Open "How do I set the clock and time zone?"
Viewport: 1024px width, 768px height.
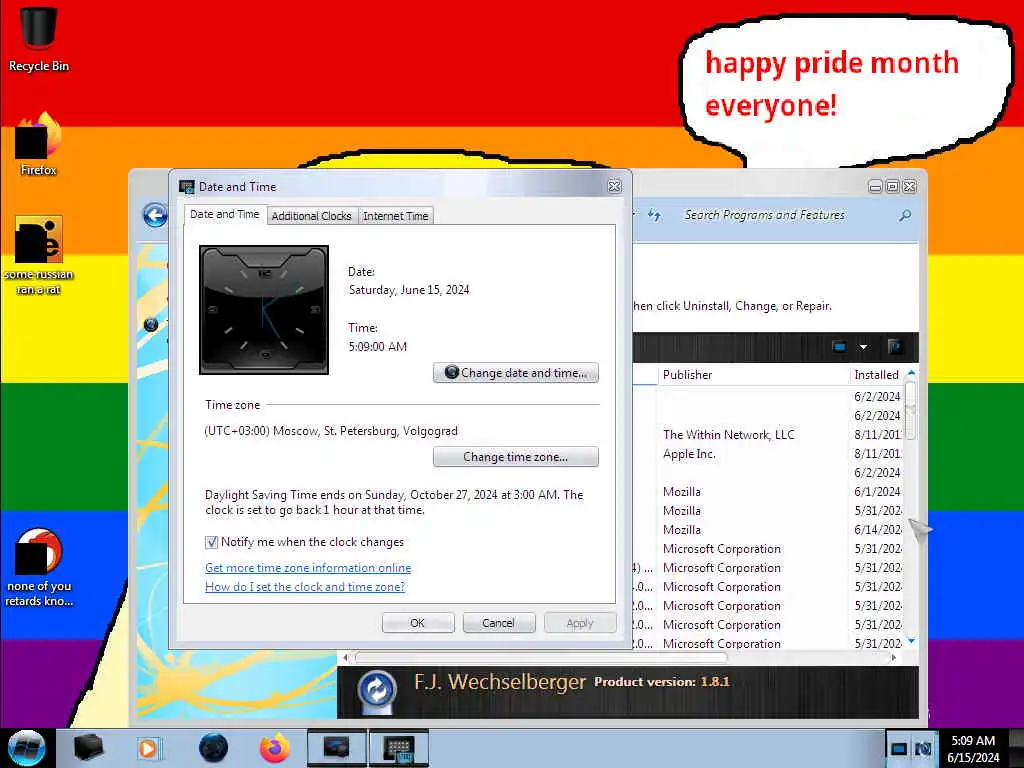[x=305, y=587]
